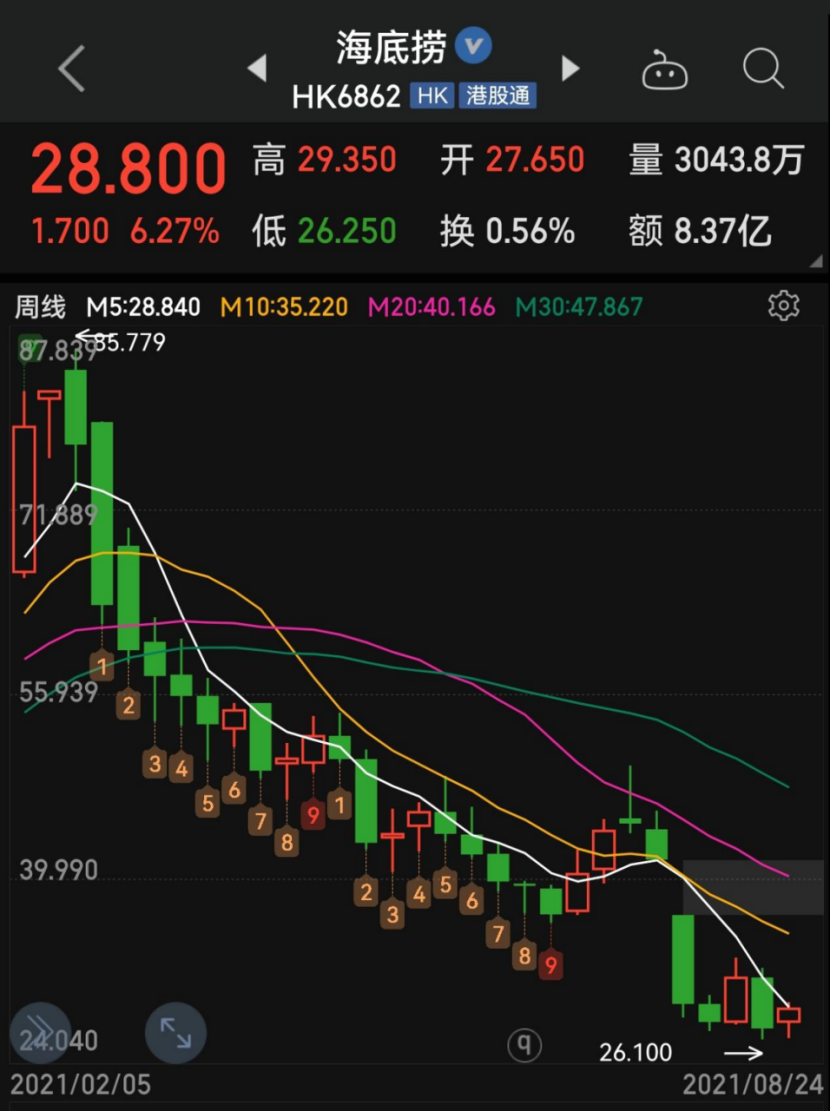Open the 周线 period selector

pos(40,307)
